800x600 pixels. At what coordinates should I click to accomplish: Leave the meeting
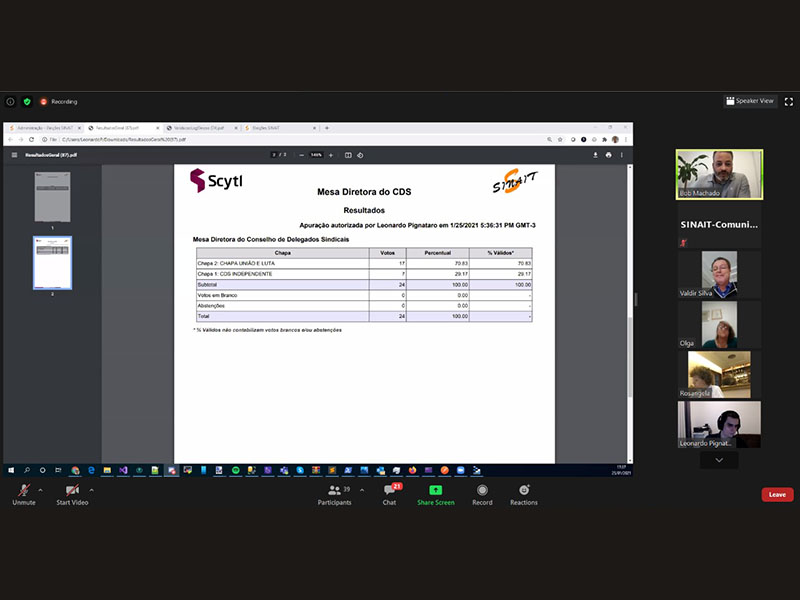click(776, 494)
